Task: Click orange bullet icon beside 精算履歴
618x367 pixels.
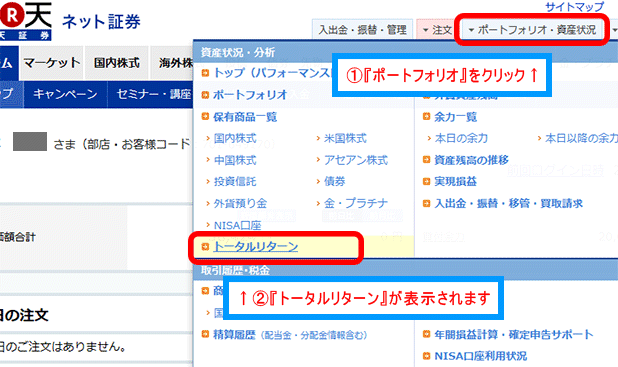Action: point(205,334)
